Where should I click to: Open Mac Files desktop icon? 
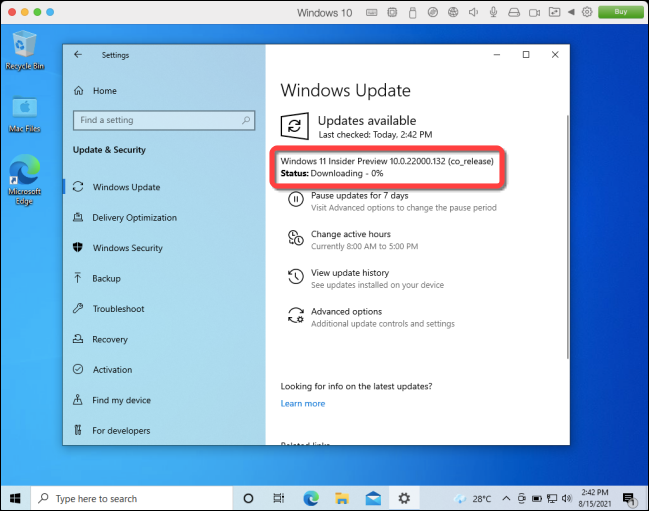24,112
